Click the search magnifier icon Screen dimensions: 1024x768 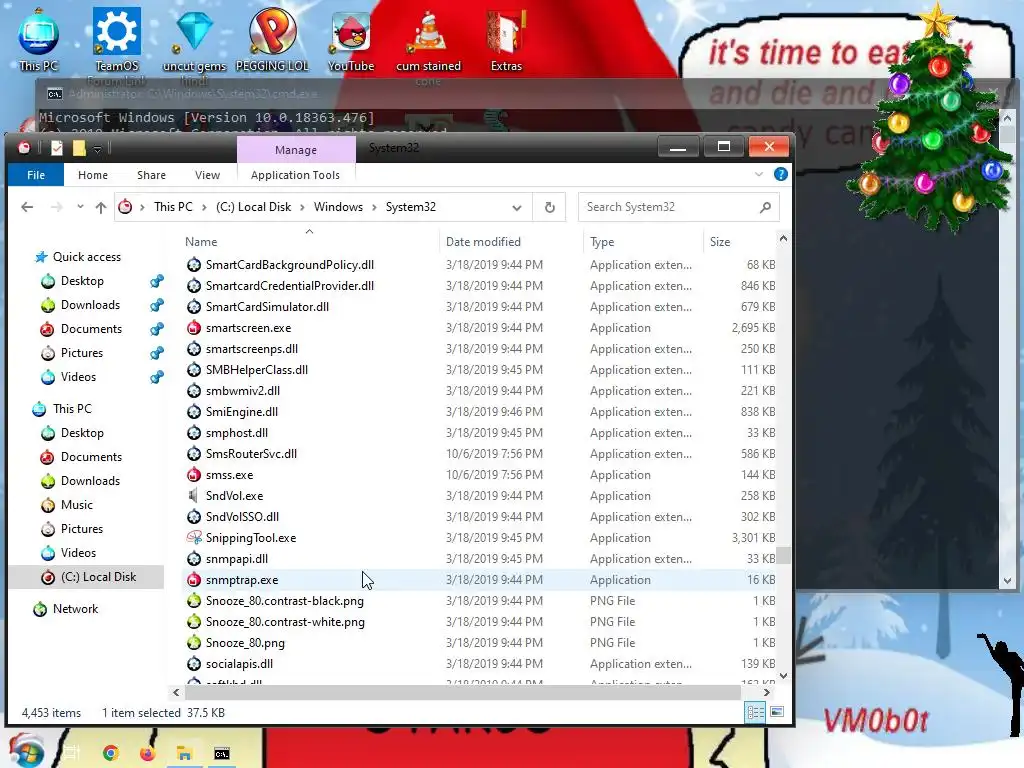pos(765,207)
